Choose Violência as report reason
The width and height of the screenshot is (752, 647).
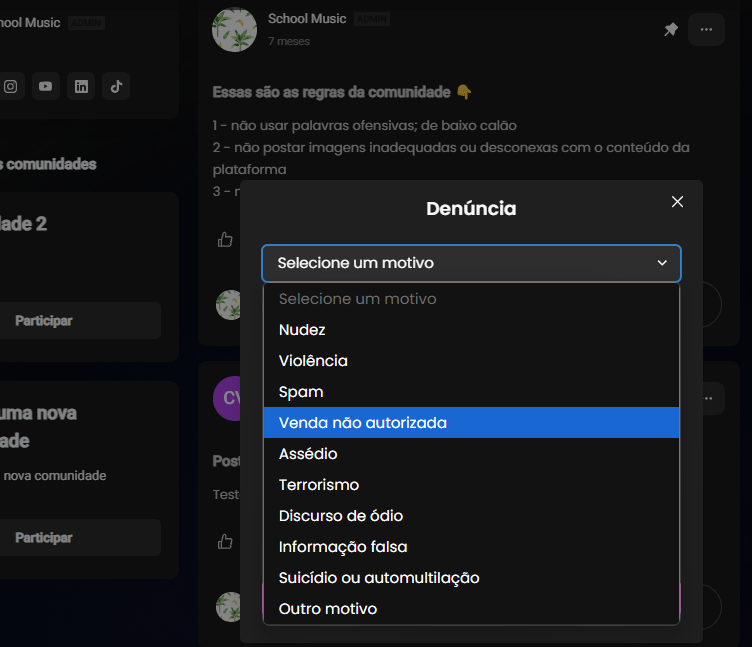point(471,361)
